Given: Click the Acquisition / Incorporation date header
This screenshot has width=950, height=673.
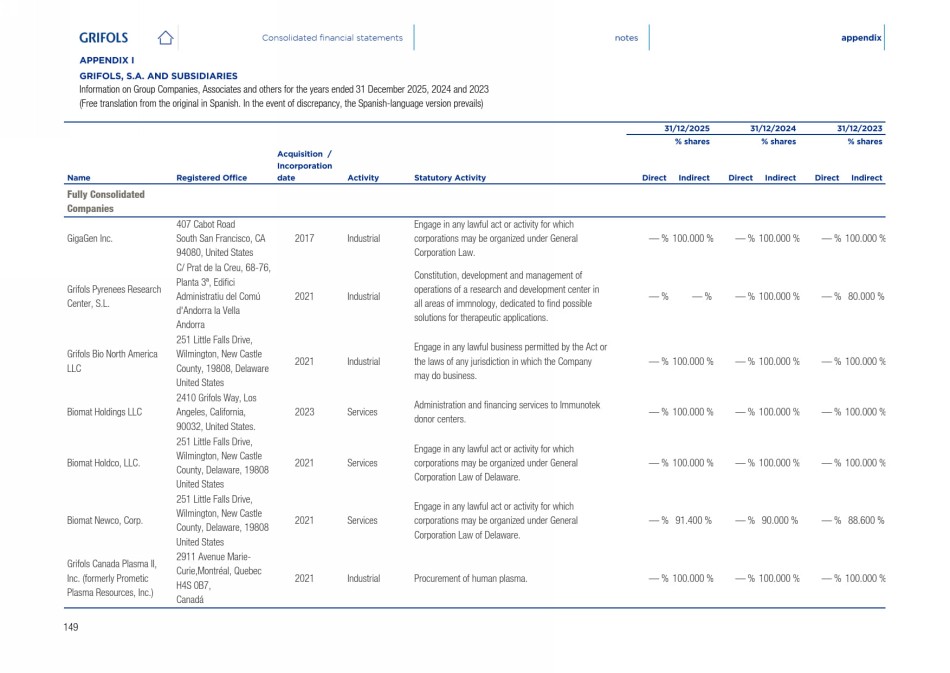Looking at the screenshot, I should [x=304, y=166].
